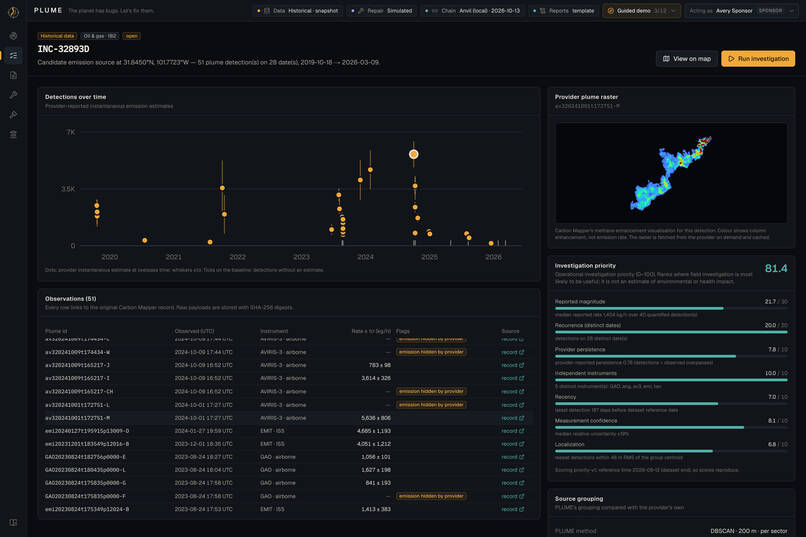Open record link for av320241001t172751-L
Image resolution: width=806 pixels, height=537 pixels.
pos(512,405)
